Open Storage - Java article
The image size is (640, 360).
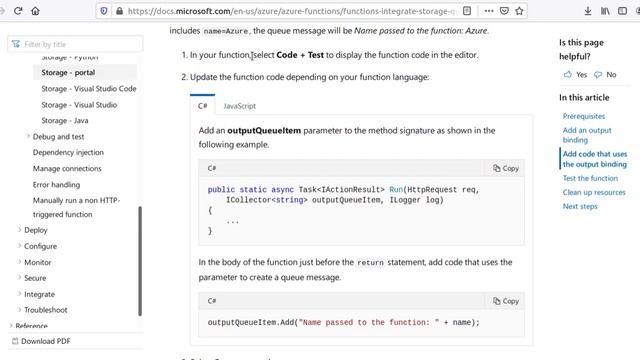click(x=64, y=120)
